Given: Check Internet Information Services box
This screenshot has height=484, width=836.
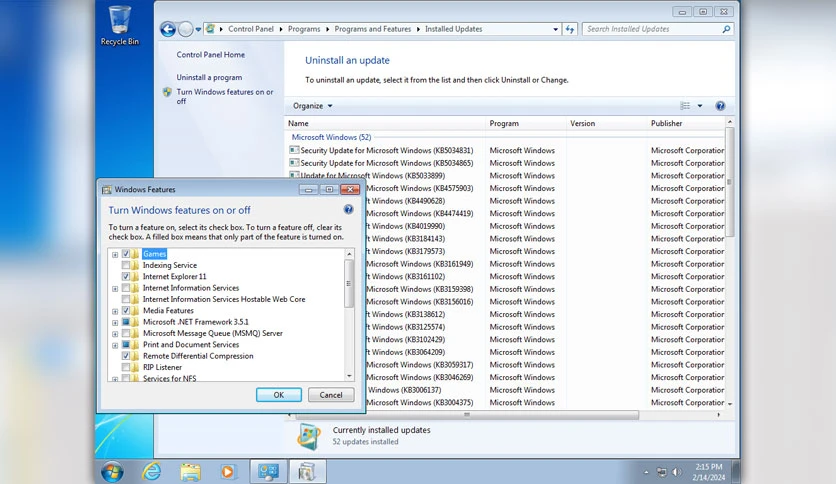Looking at the screenshot, I should coord(126,288).
